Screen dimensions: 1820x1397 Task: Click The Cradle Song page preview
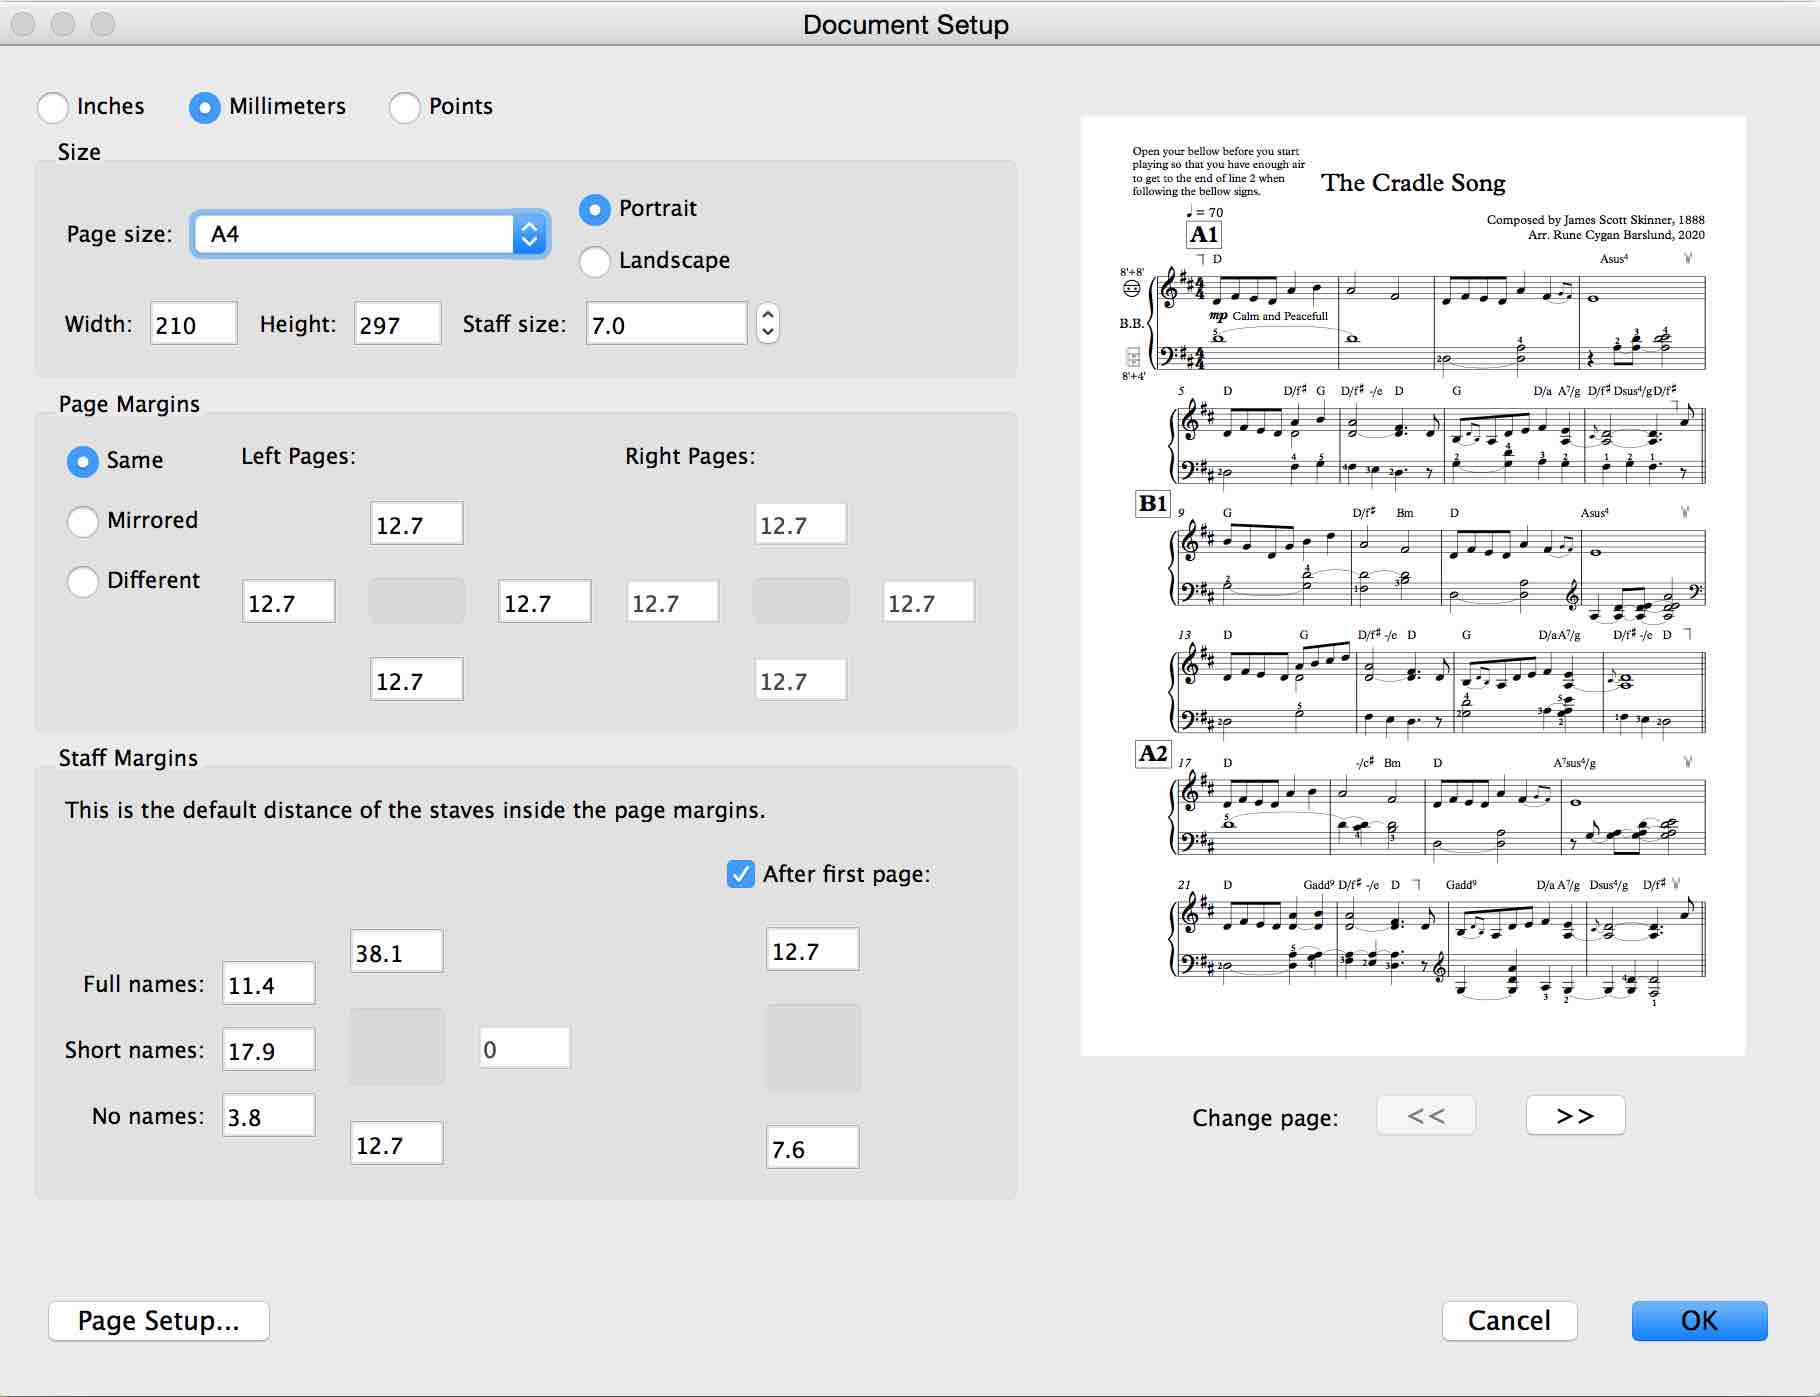(x=1413, y=586)
